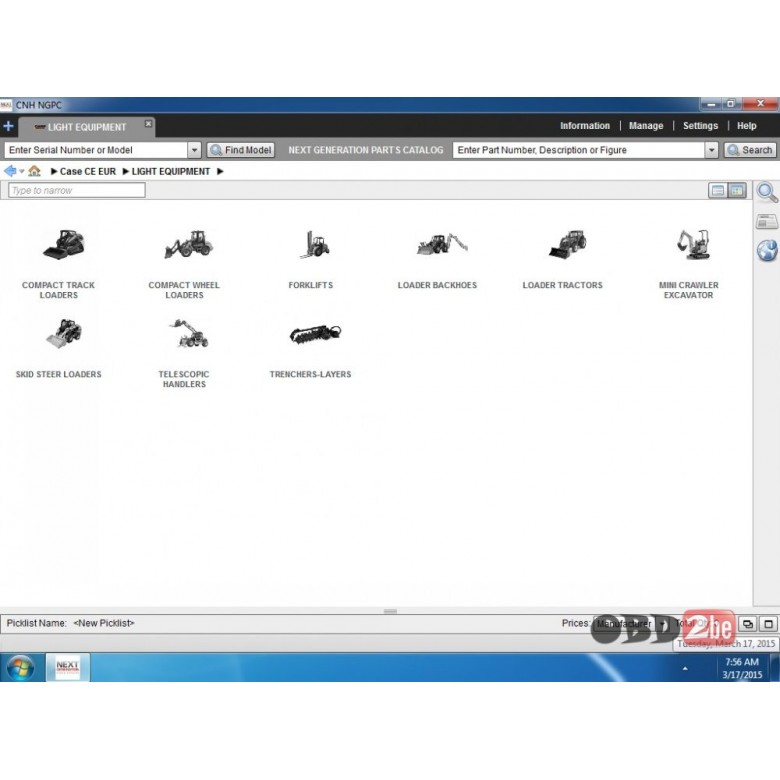
Task: Expand arrow after LIGHT EQUIPMENT breadcrumb
Action: 220,171
